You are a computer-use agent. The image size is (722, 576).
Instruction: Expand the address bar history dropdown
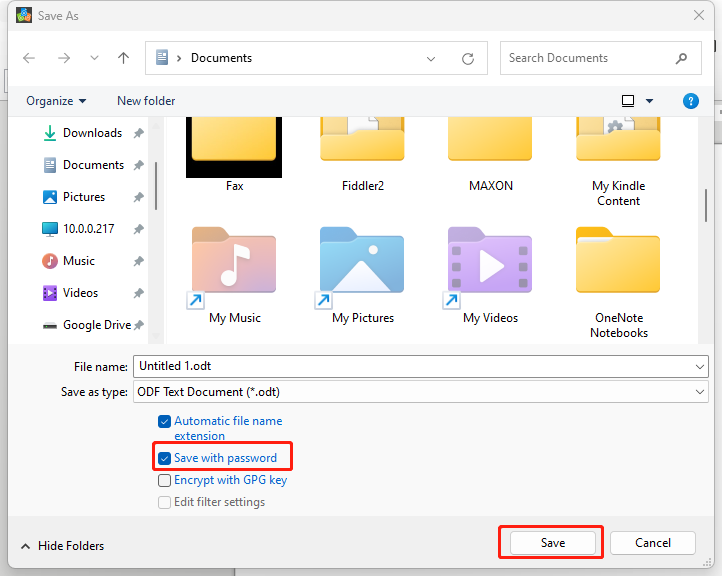pos(431,58)
